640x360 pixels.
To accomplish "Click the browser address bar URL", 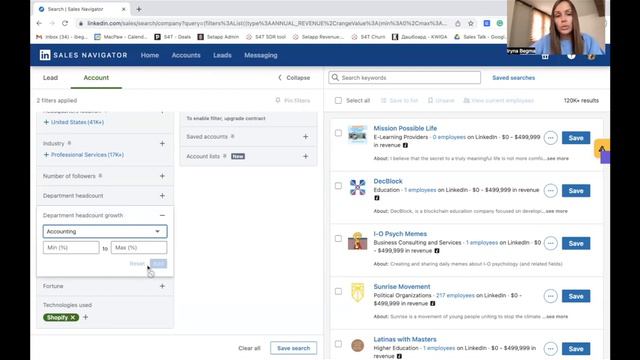I will pyautogui.click(x=267, y=24).
